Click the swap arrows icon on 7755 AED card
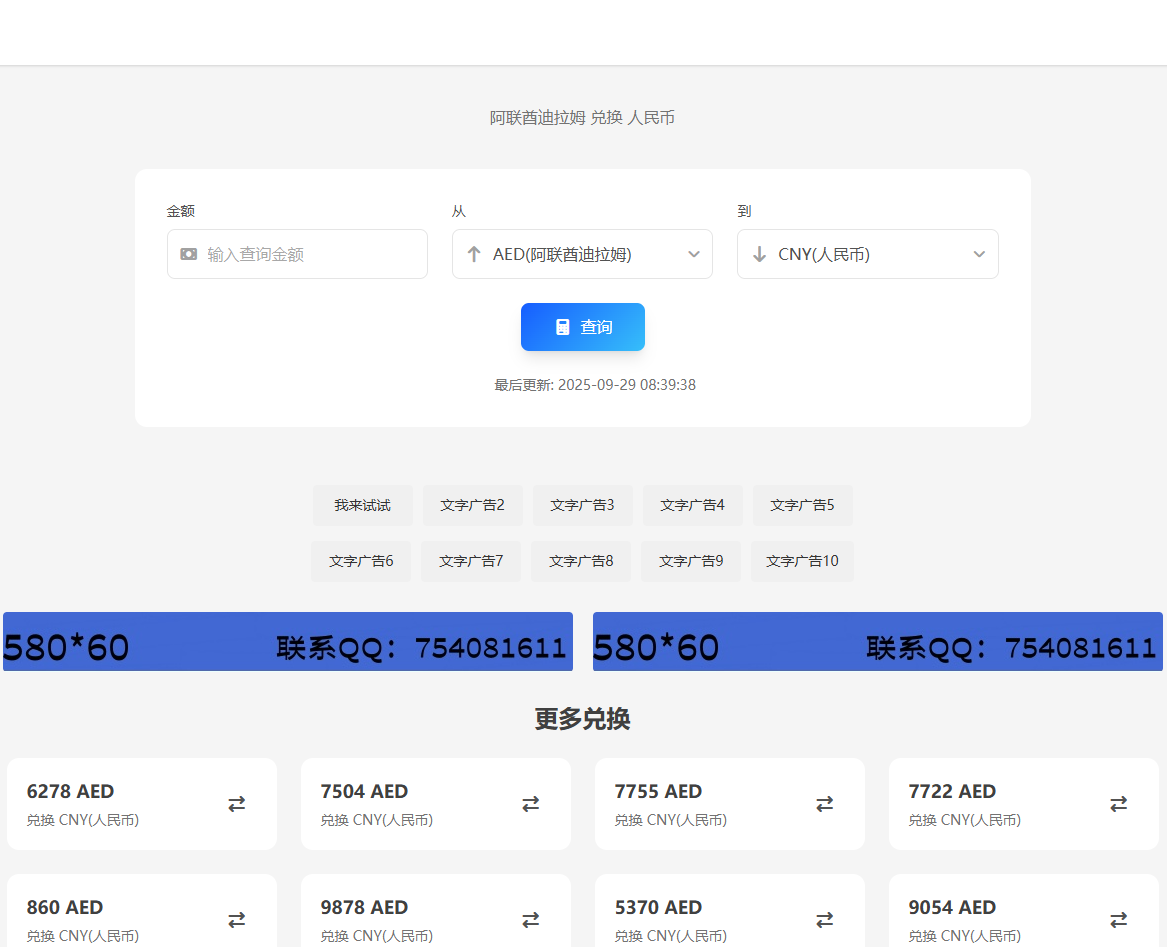The height and width of the screenshot is (947, 1167). 825,804
